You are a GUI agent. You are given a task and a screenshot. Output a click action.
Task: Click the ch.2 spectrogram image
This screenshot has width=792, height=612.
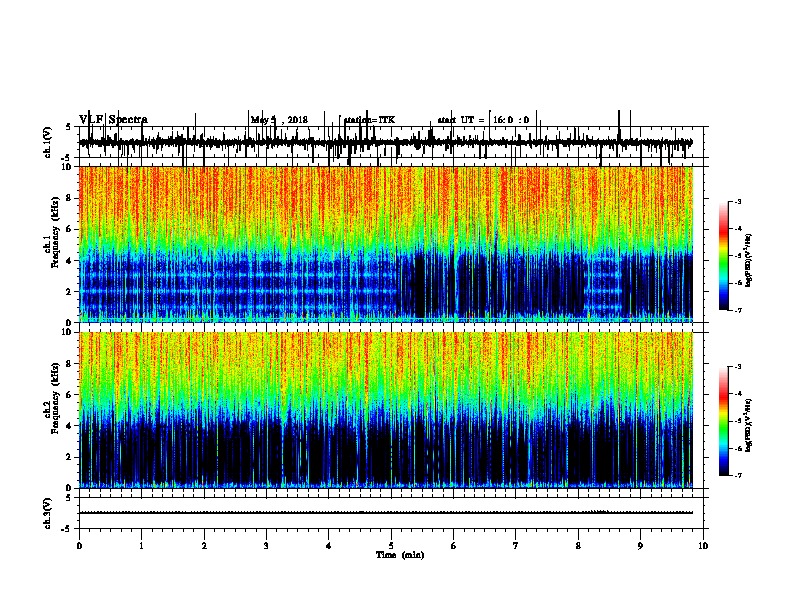[x=386, y=410]
